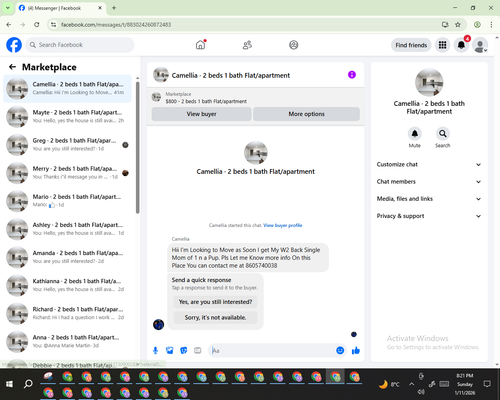Viewport: 500px width, 400px height.
Task: Open the notifications bell
Action: tap(461, 45)
